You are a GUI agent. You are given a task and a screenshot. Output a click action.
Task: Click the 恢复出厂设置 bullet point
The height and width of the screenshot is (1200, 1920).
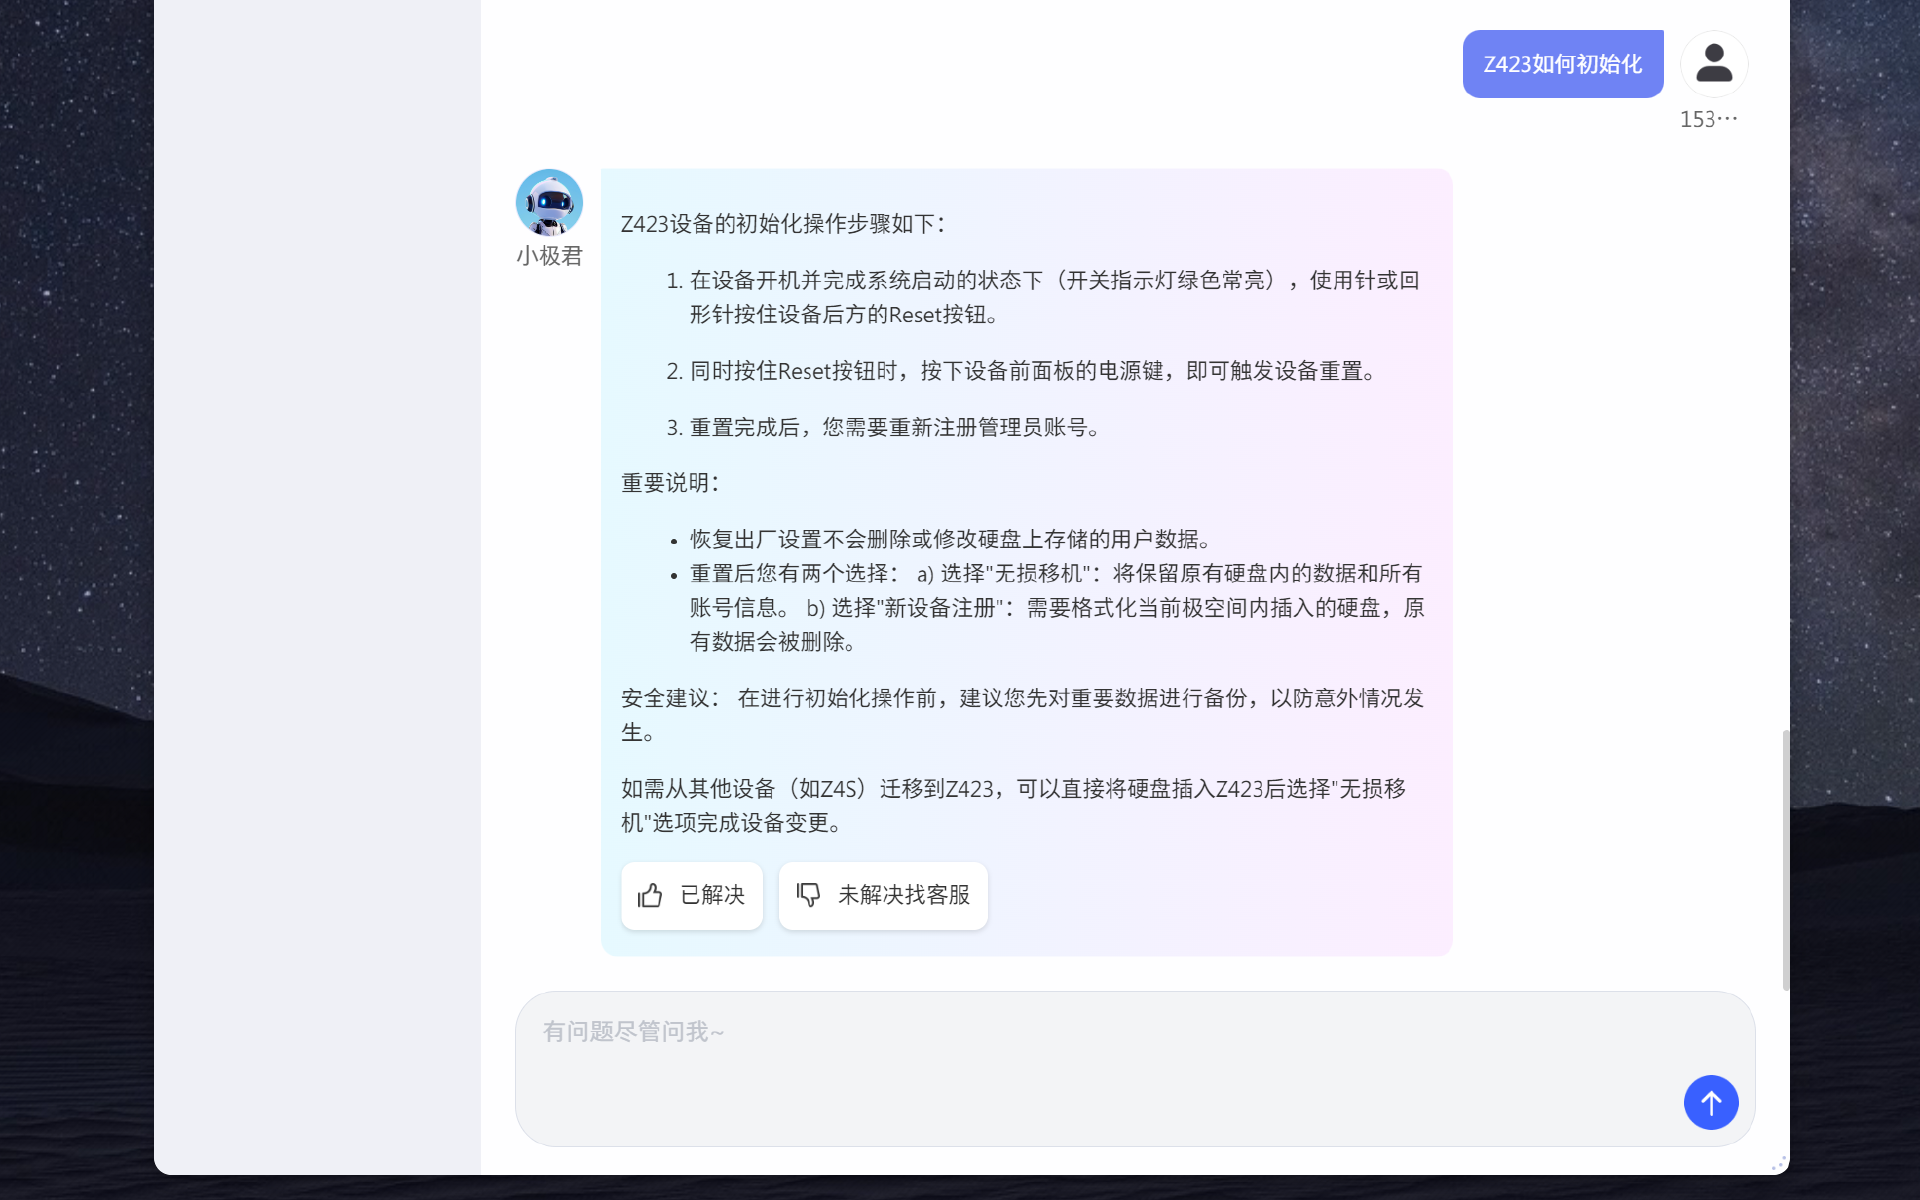pyautogui.click(x=950, y=540)
